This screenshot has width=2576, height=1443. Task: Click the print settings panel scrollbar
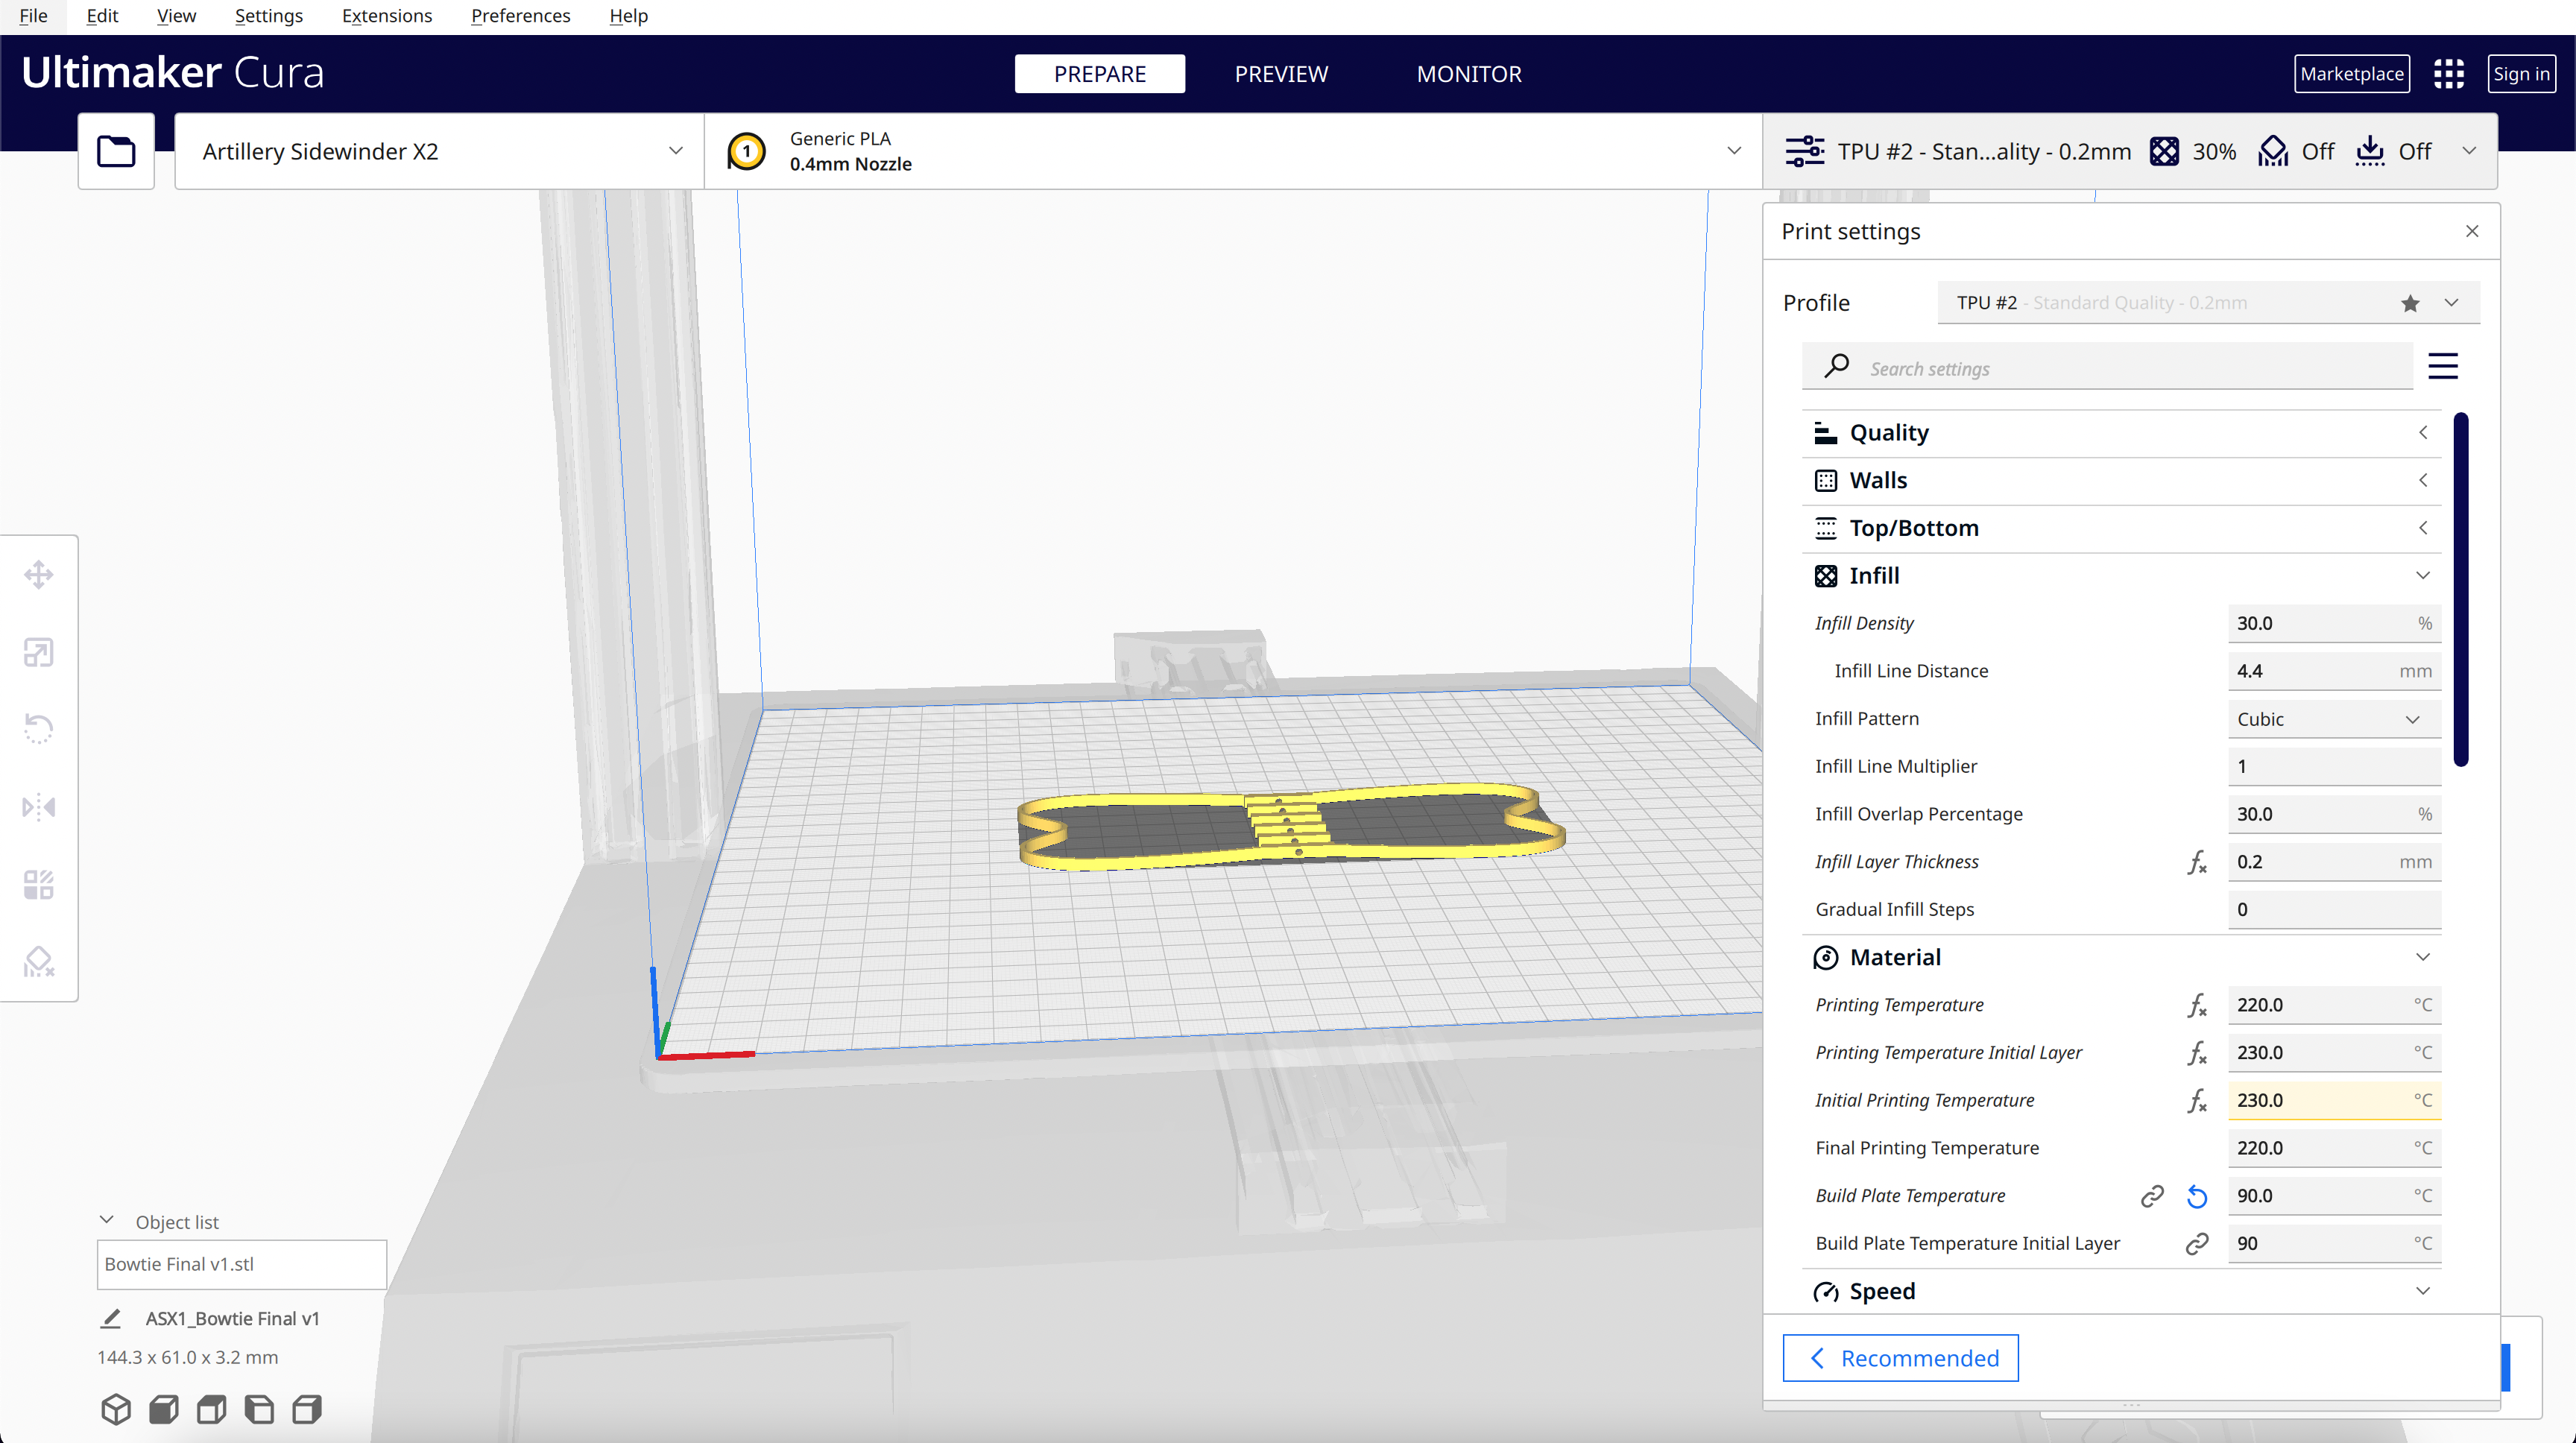pos(2461,589)
